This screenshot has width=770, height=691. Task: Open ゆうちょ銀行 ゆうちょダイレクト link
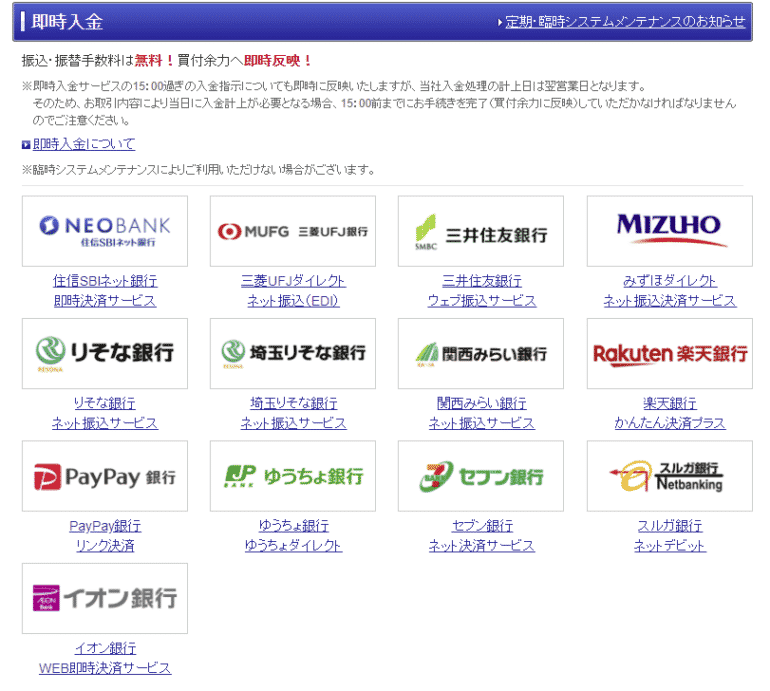[x=293, y=535]
